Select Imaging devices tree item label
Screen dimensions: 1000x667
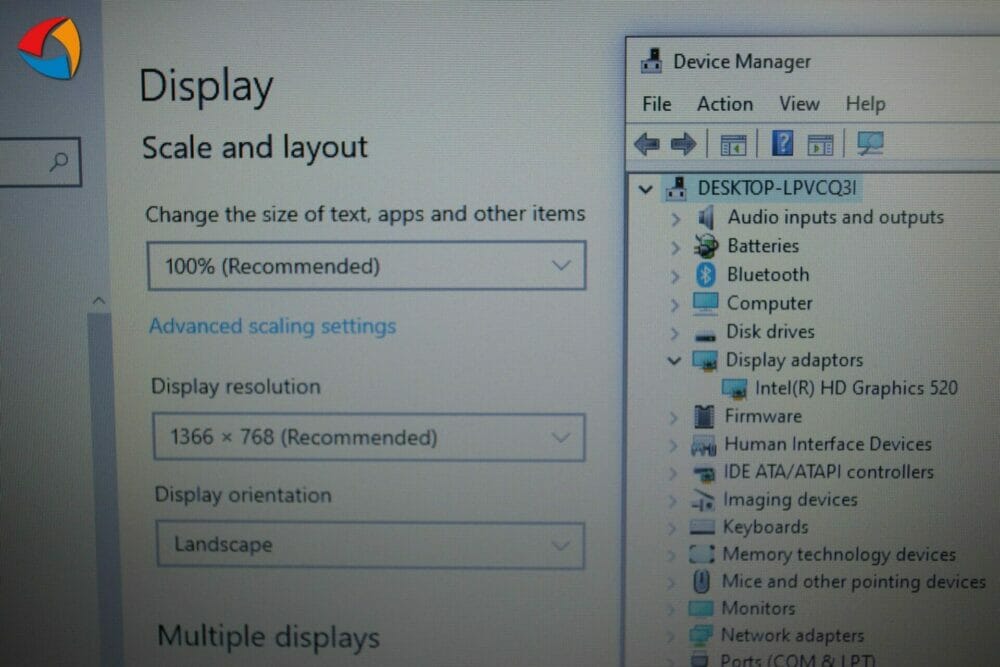[790, 499]
